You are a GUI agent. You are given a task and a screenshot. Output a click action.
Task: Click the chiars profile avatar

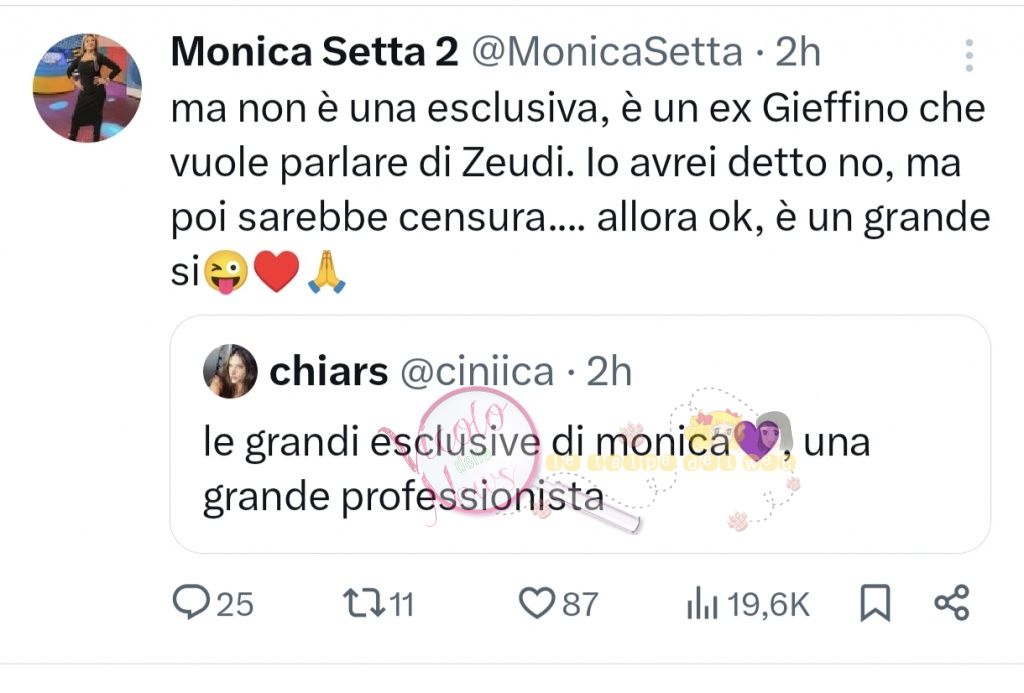pos(230,373)
